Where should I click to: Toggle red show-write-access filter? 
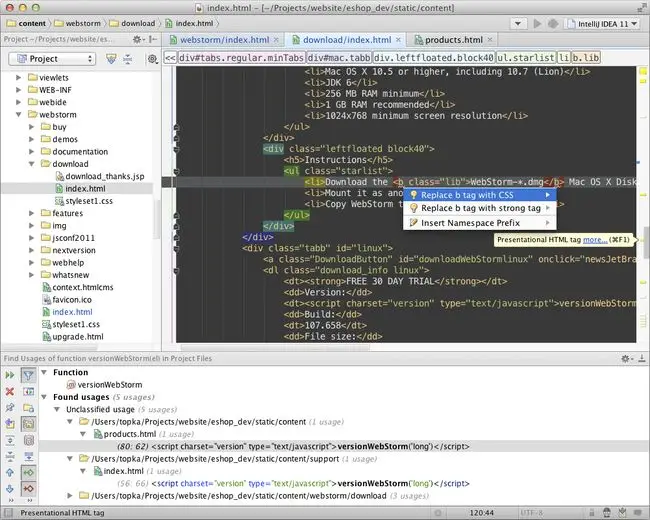click(x=28, y=488)
